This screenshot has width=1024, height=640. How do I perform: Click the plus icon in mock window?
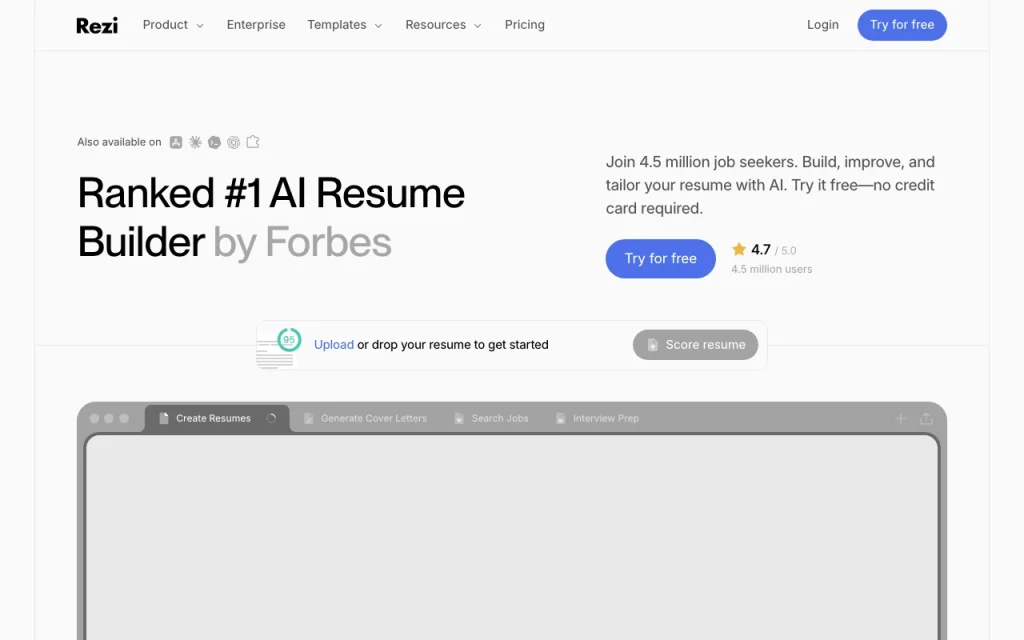[x=901, y=419]
